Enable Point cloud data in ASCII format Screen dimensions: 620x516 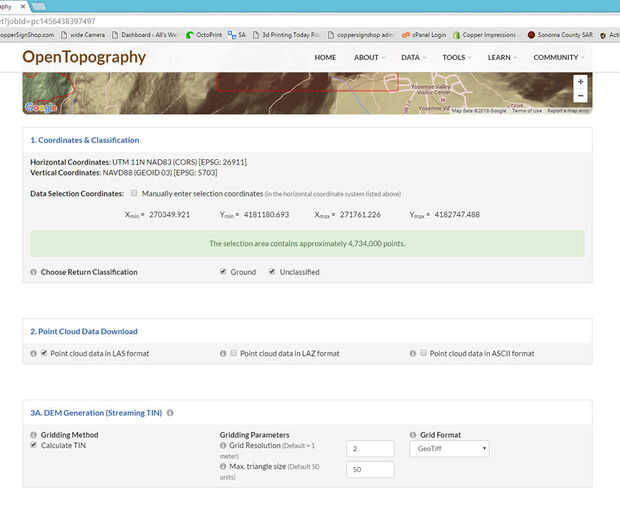pyautogui.click(x=423, y=353)
